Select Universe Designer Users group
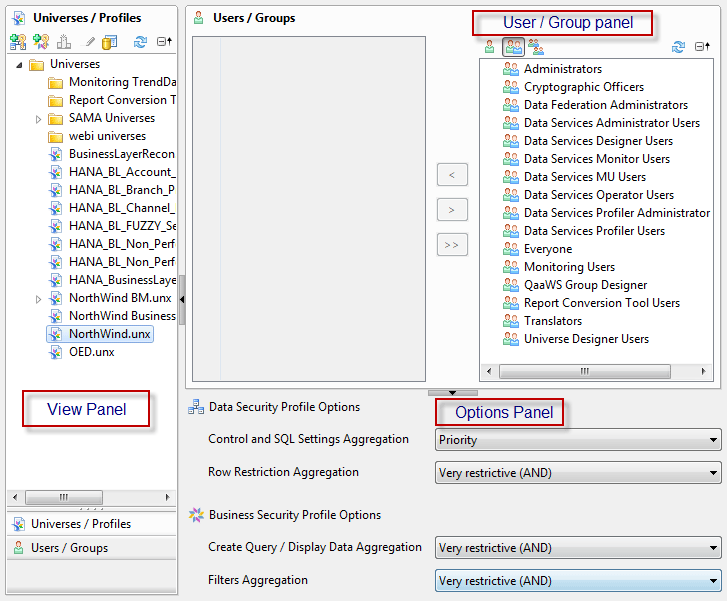 (586, 339)
